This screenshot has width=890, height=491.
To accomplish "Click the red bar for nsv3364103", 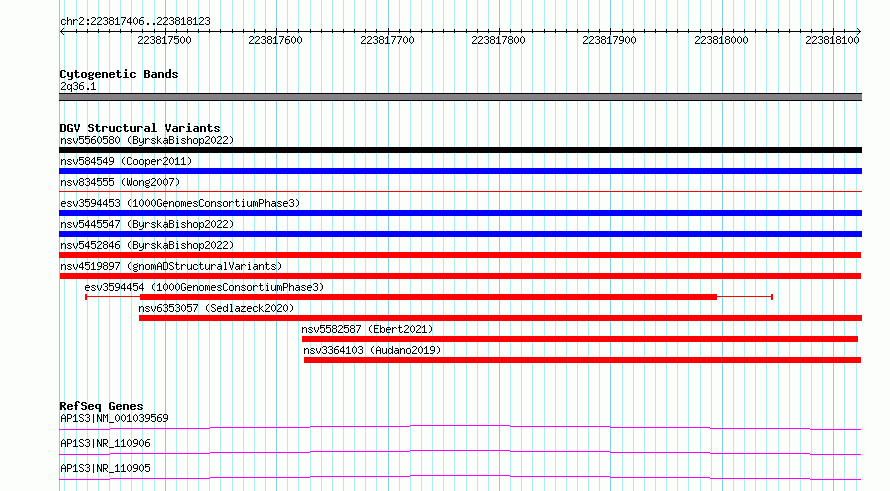I will 582,360.
